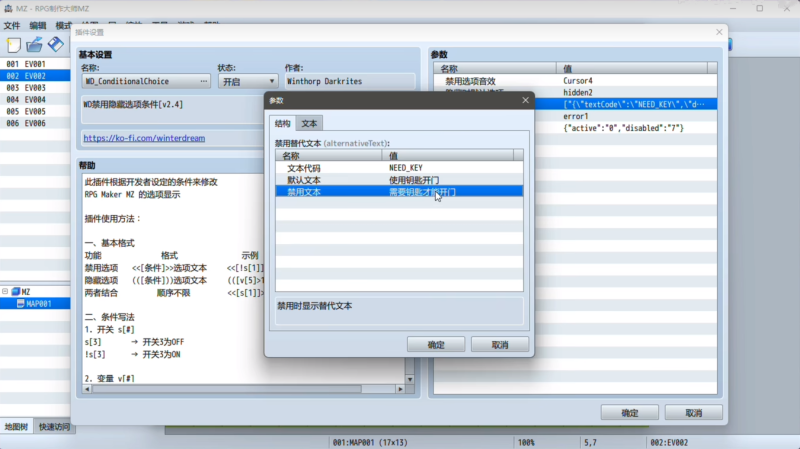Screen dimensions: 800x449
Task: Click the 值 column header in 参数 dialog
Action: coord(447,156)
